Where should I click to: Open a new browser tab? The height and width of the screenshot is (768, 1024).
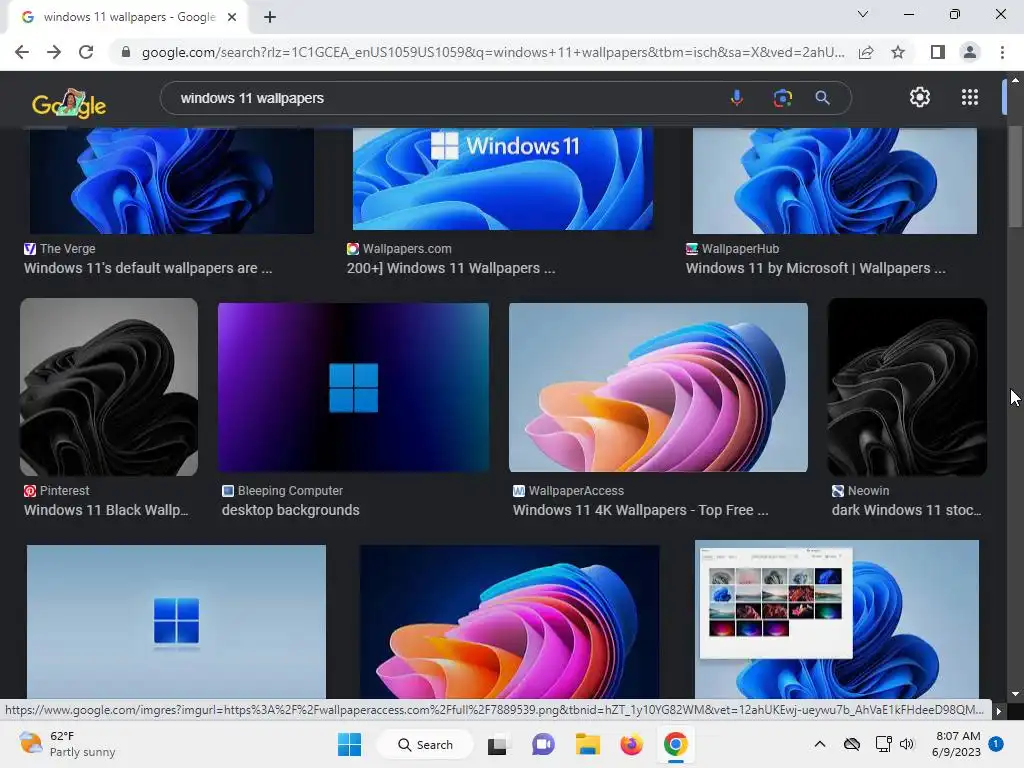point(270,17)
